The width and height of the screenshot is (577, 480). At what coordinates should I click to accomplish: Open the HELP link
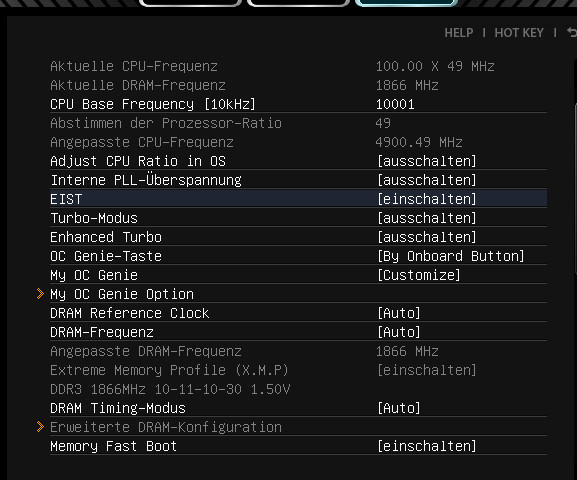(459, 33)
